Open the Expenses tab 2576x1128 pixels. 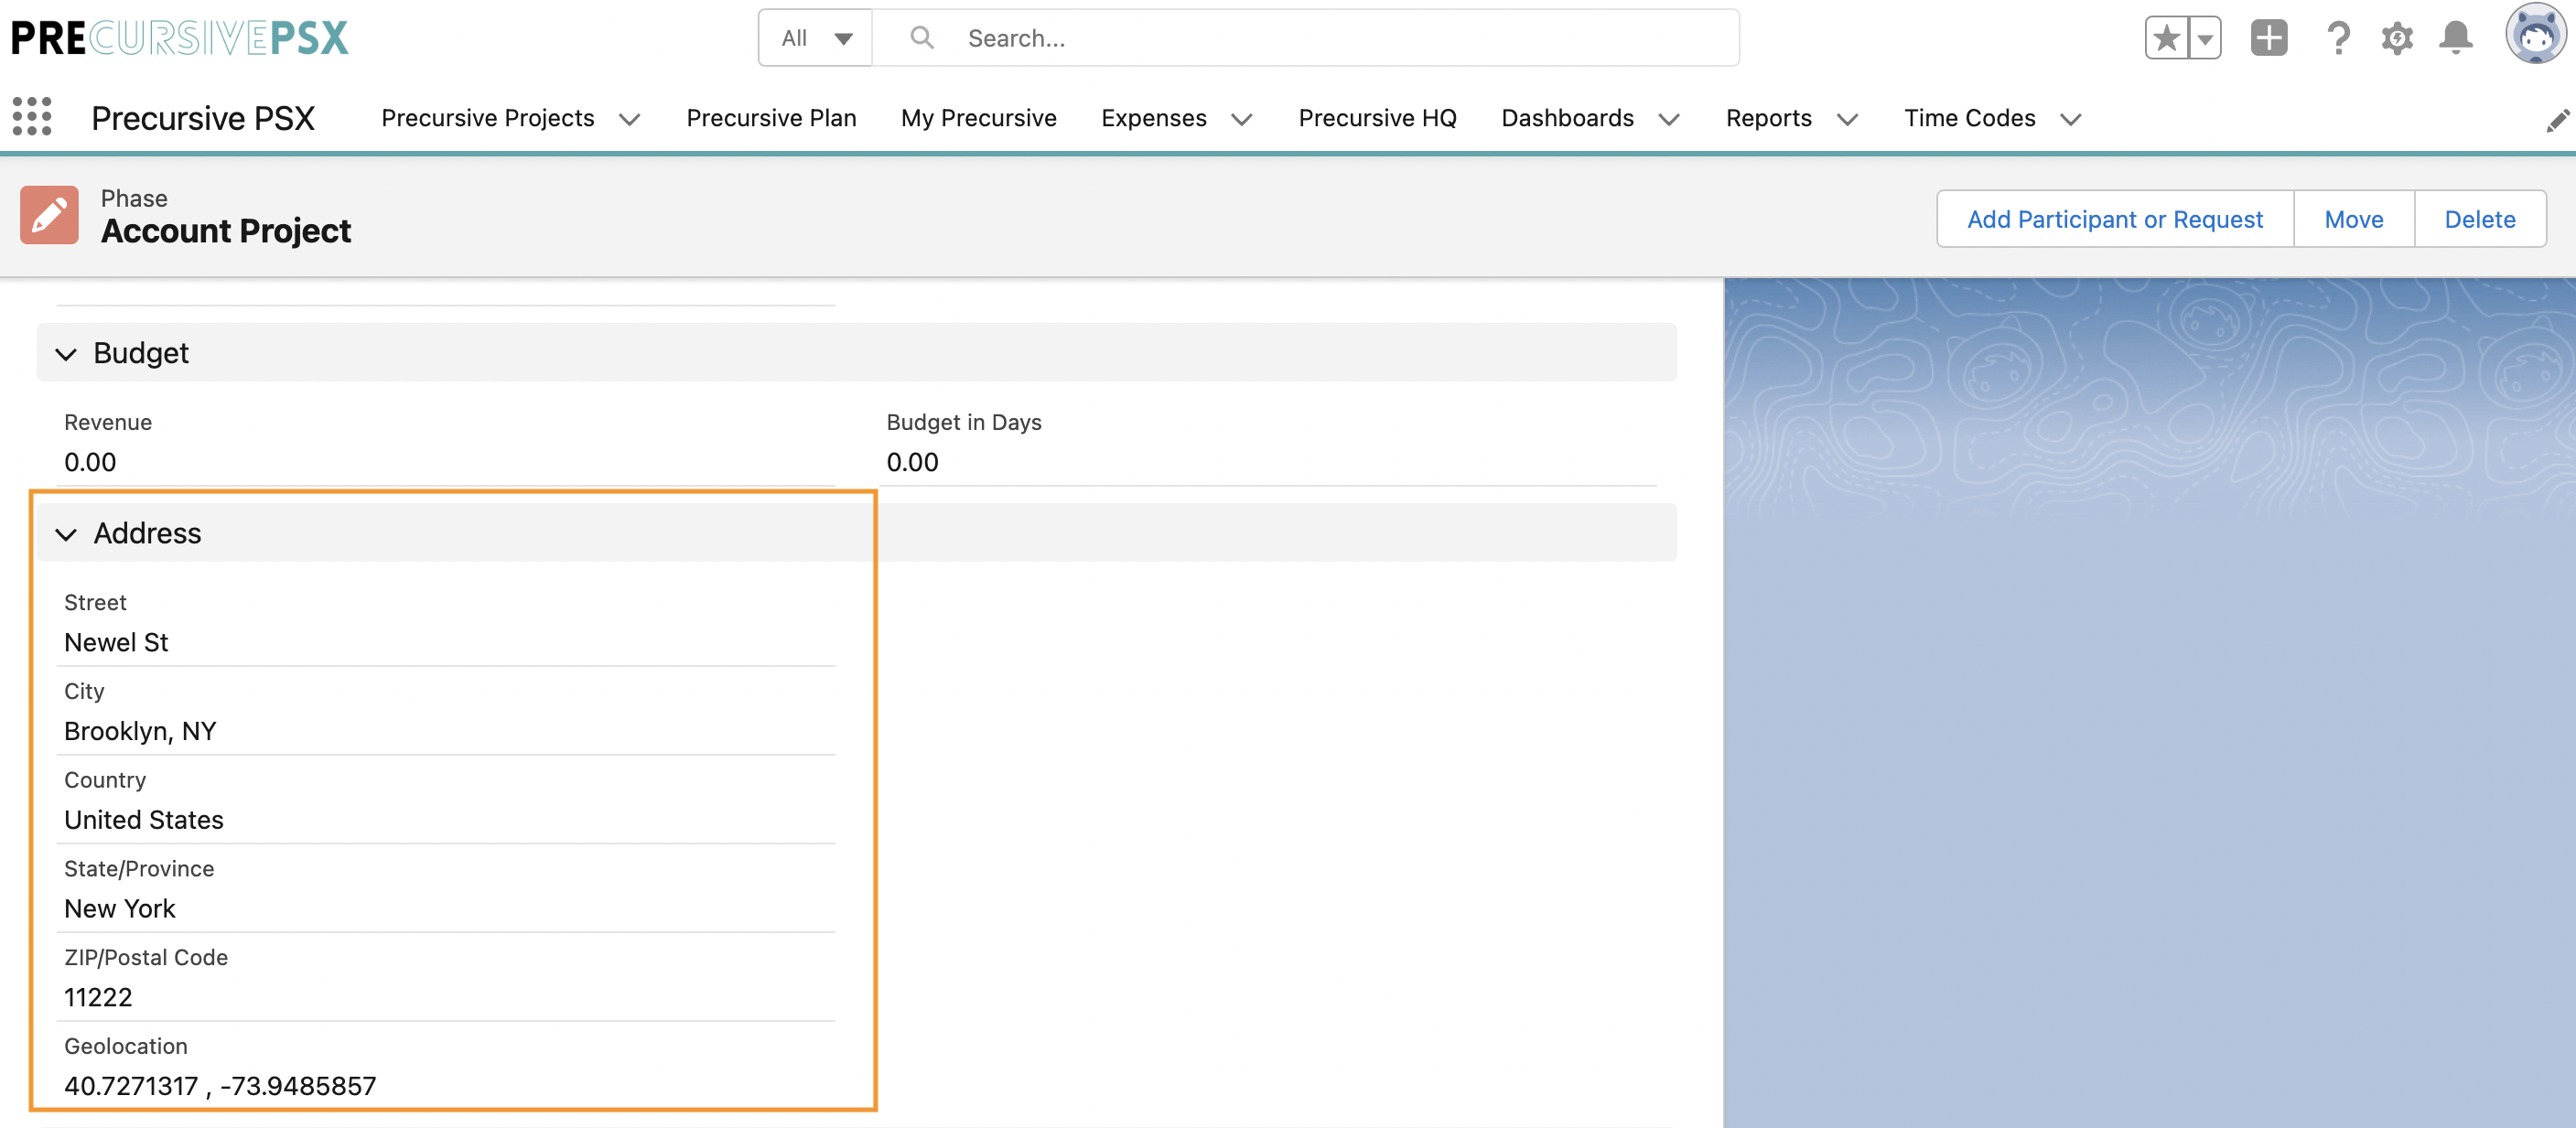coord(1153,118)
